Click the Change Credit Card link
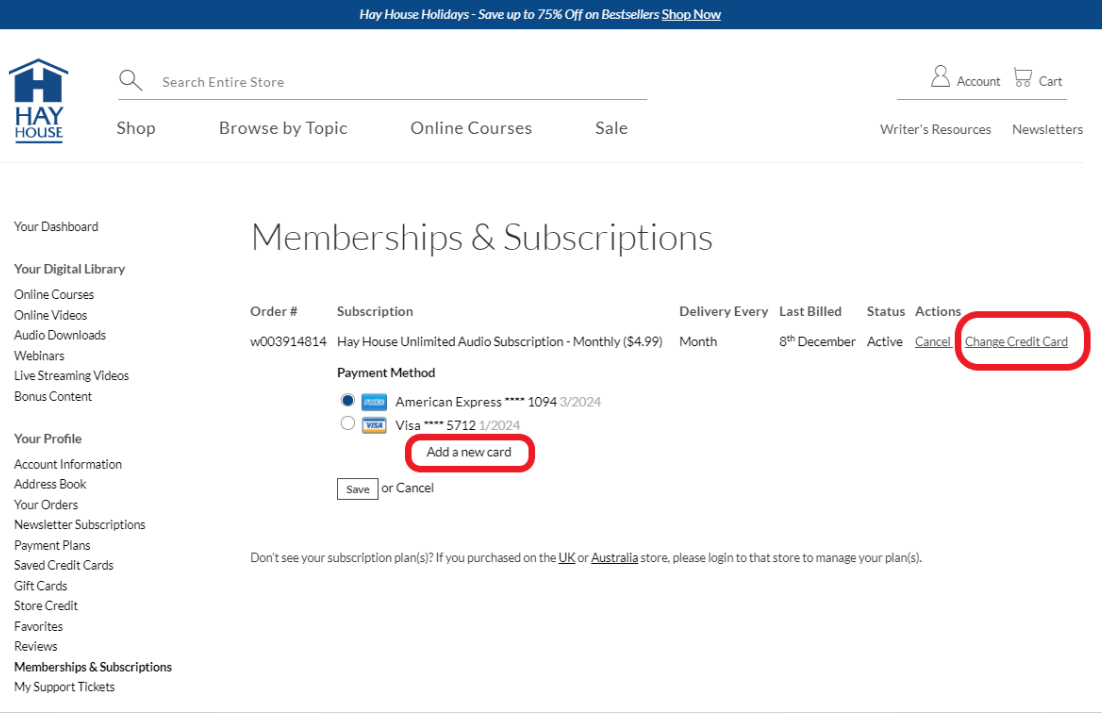 pyautogui.click(x=1016, y=342)
